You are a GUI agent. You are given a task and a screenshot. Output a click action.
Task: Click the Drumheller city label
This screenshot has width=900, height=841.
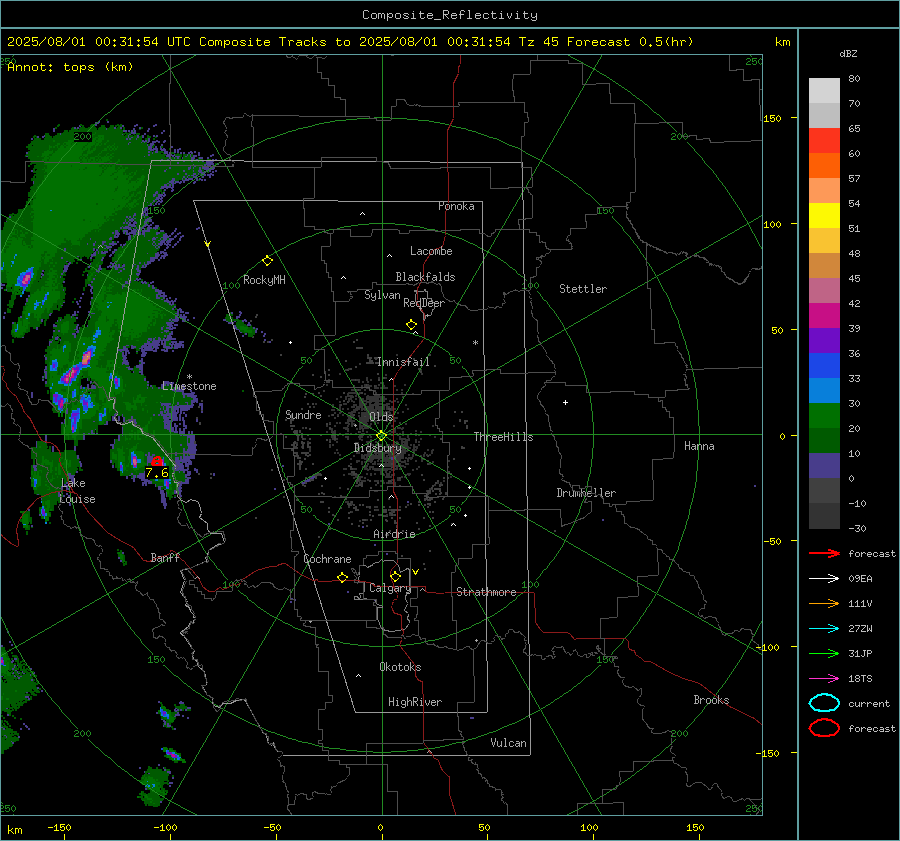pyautogui.click(x=586, y=493)
